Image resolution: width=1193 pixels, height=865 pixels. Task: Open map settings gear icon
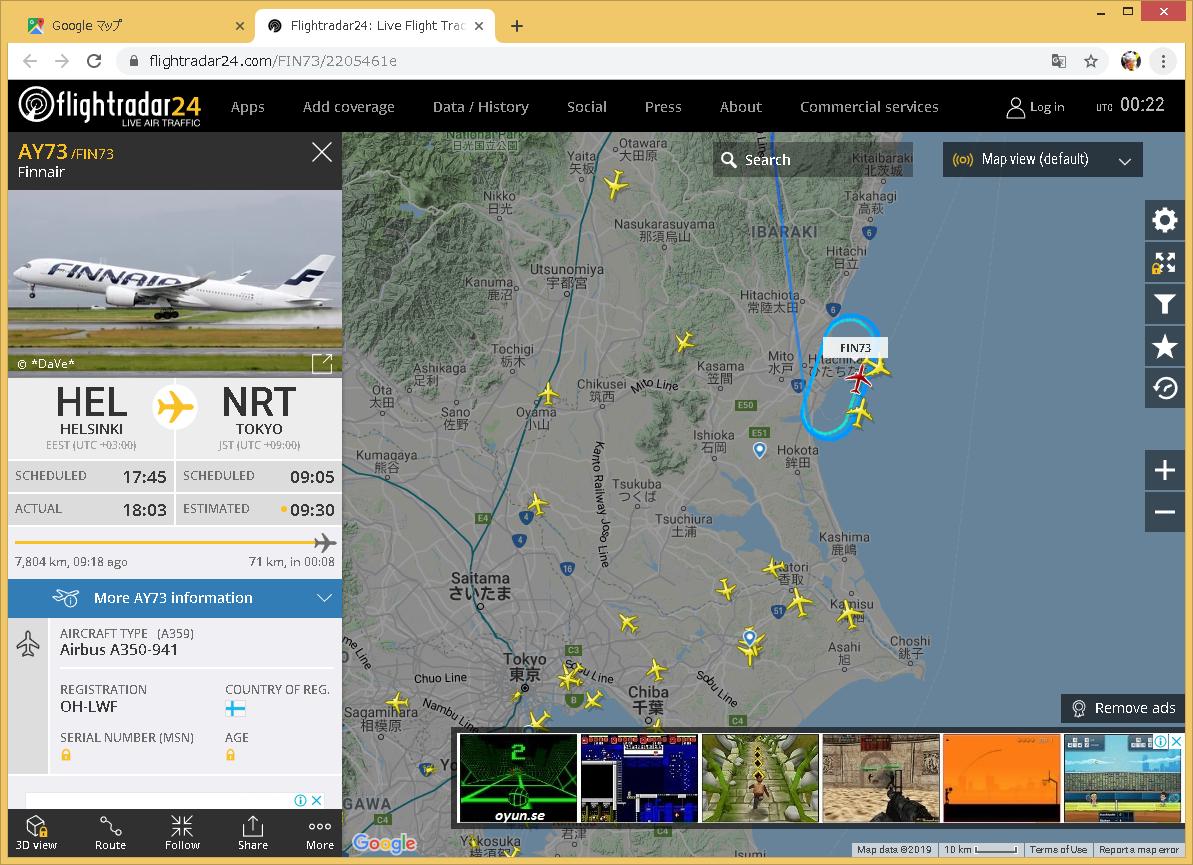click(1164, 221)
